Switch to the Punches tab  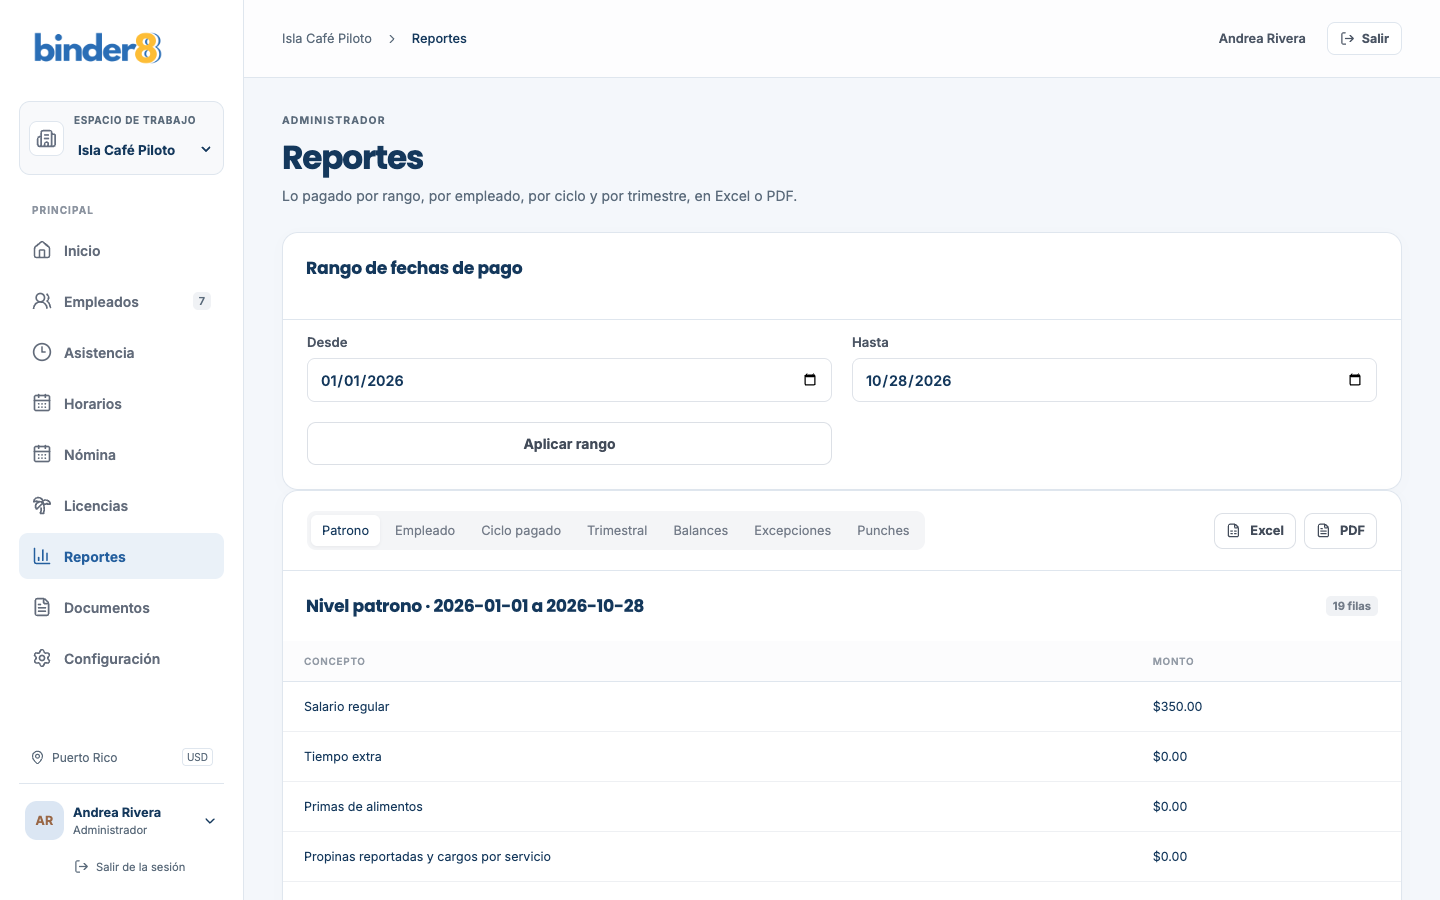click(x=883, y=530)
